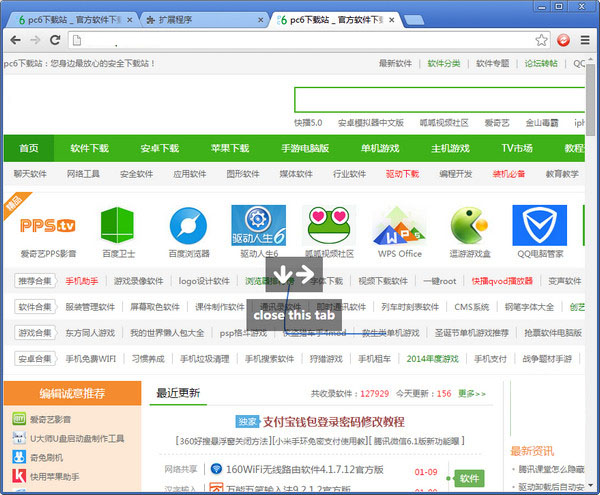Click the green frog 呱呱视频社区 icon
600x495 pixels.
[329, 225]
